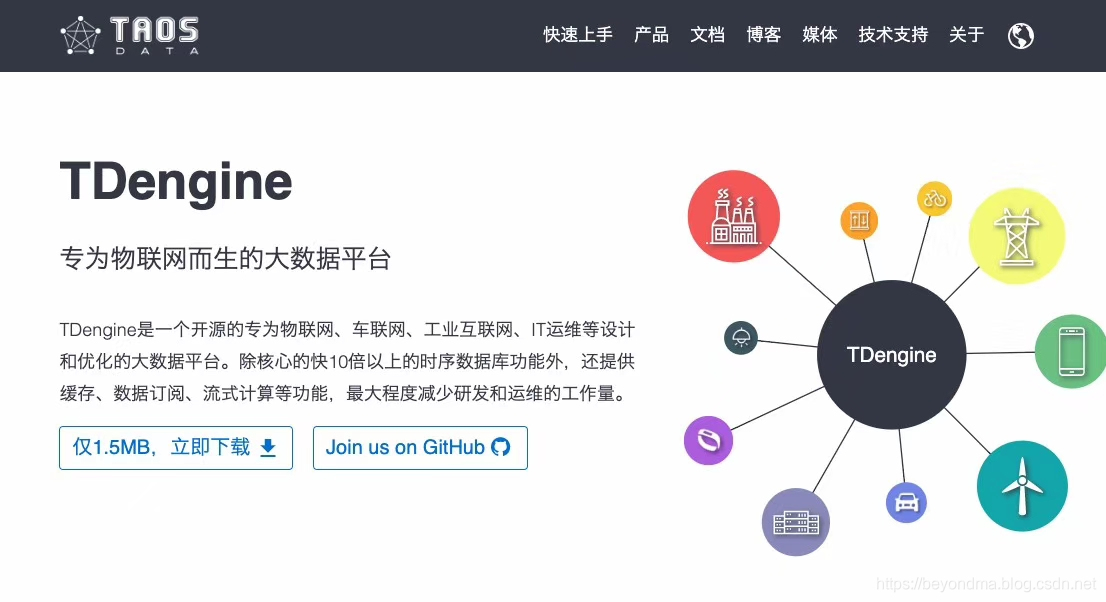Open the 快速上手 menu item
This screenshot has width=1106, height=602.
coord(578,35)
